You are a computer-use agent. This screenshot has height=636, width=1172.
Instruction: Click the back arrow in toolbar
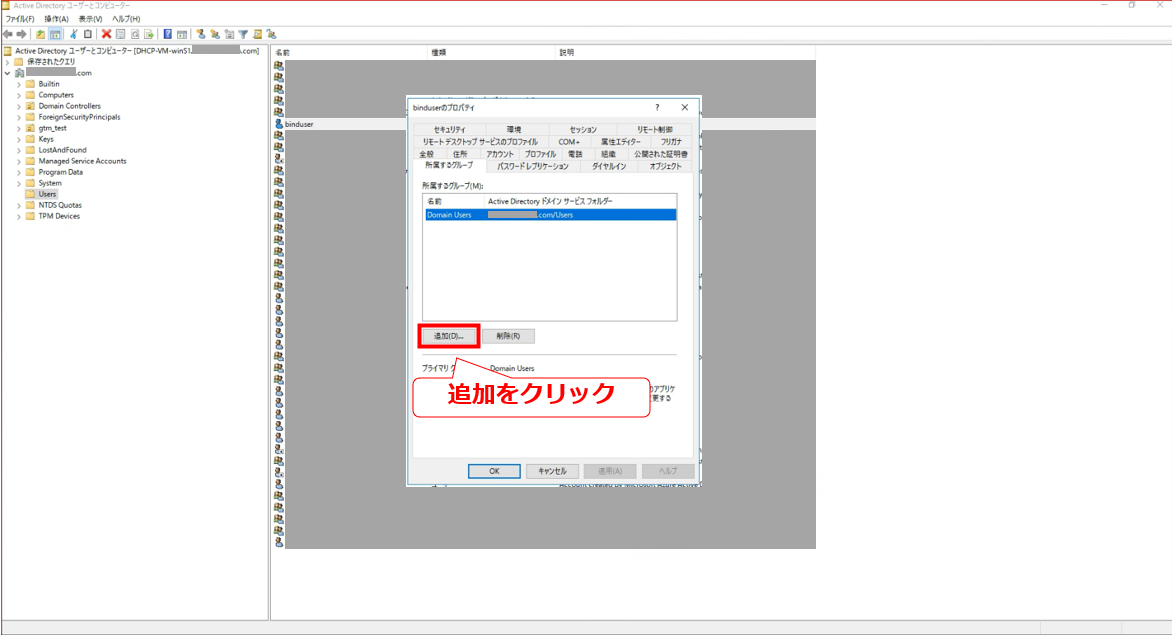[8, 34]
